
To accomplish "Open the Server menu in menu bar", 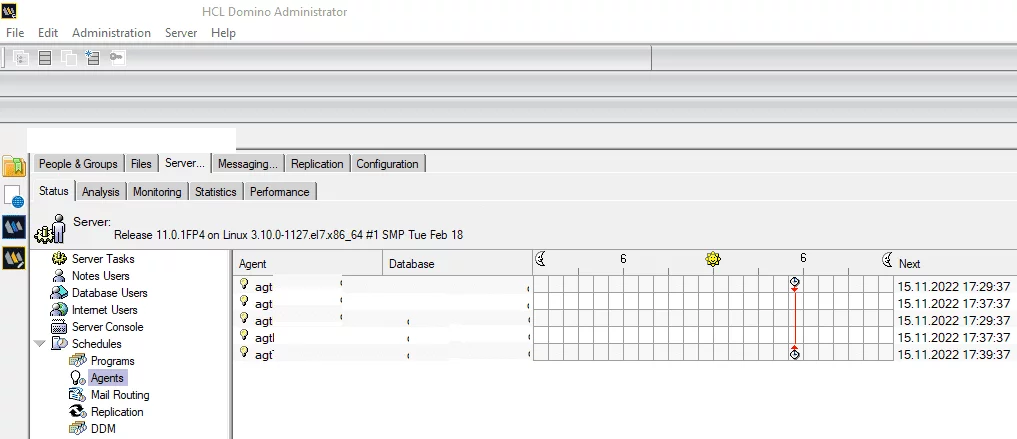I will (x=181, y=33).
